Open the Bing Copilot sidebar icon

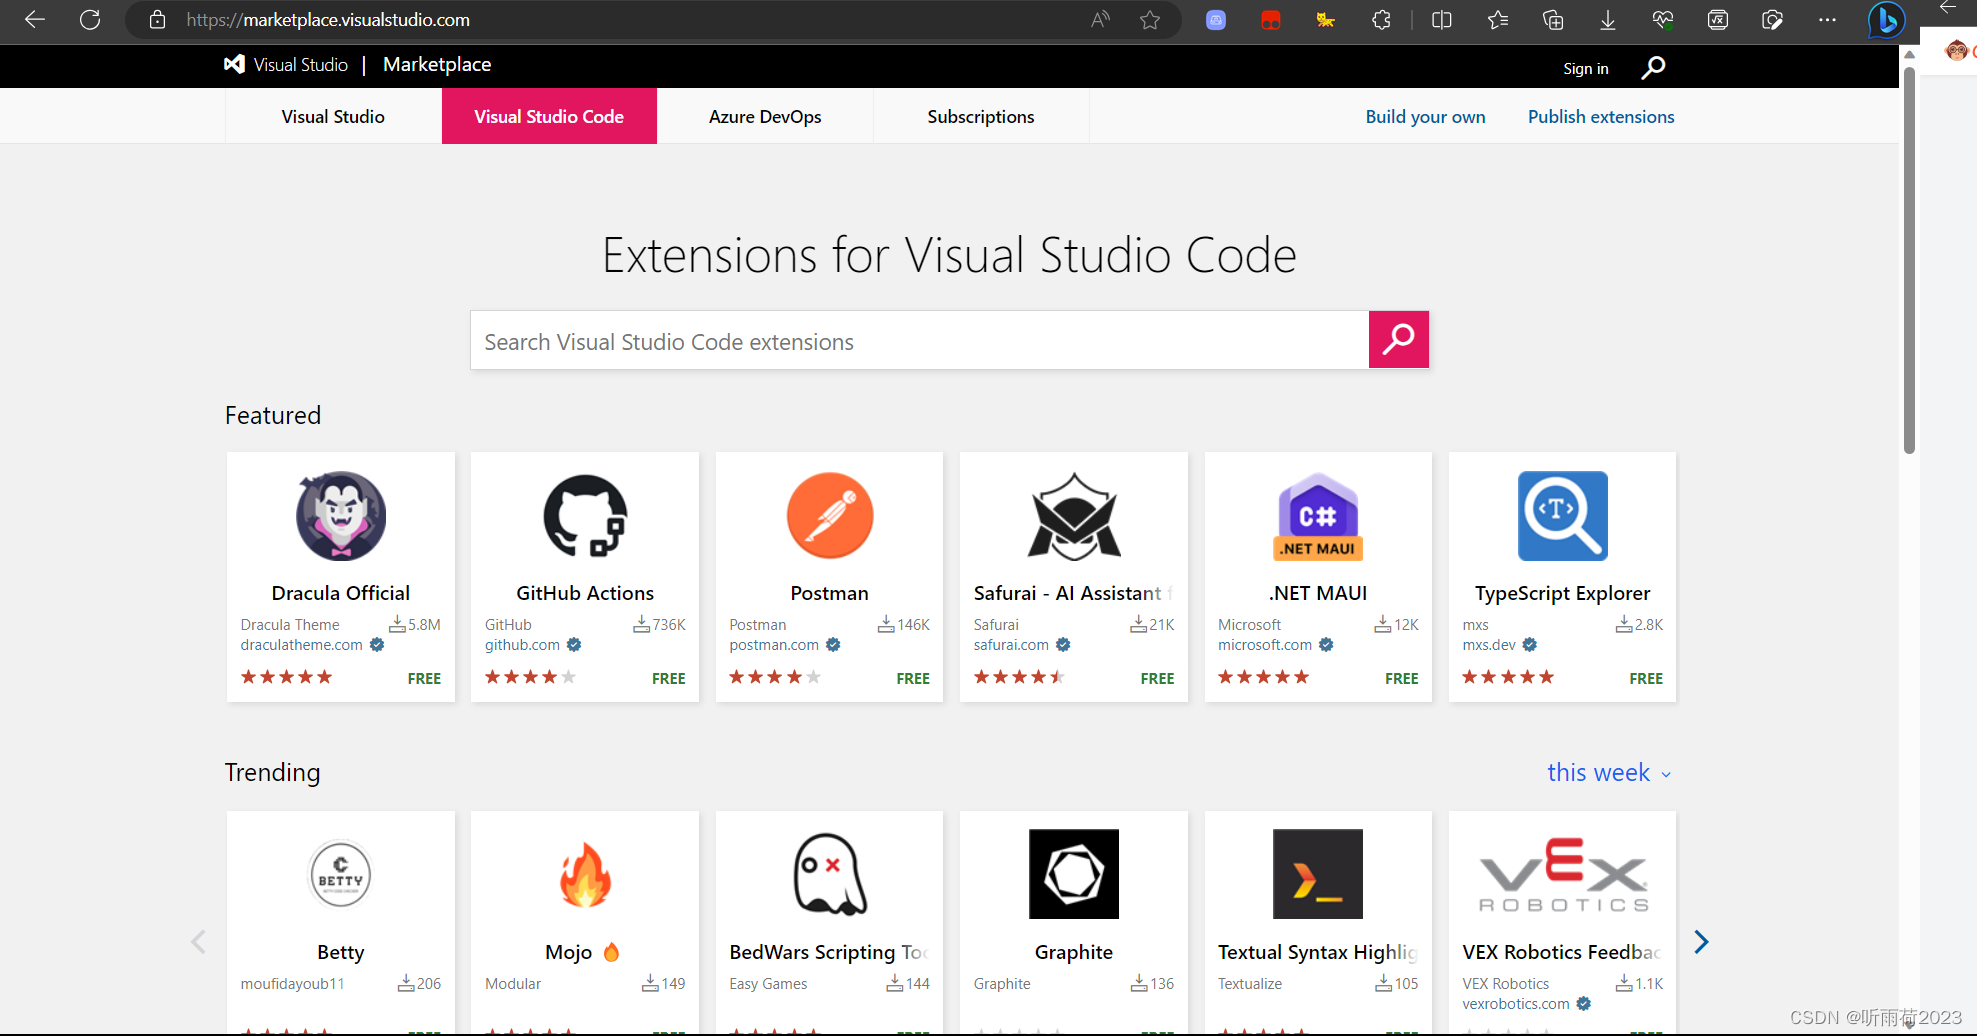click(x=1886, y=20)
